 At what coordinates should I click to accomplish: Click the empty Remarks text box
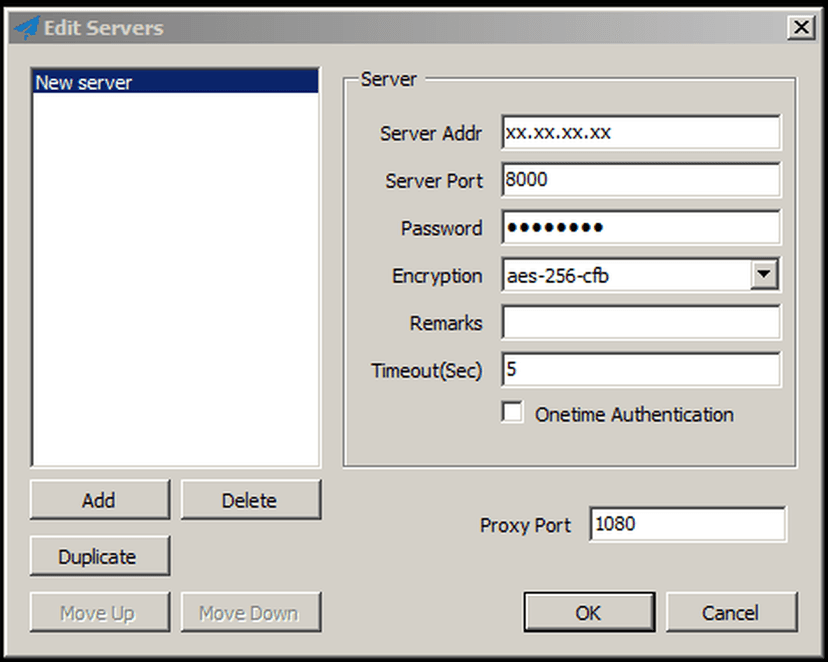pos(640,323)
